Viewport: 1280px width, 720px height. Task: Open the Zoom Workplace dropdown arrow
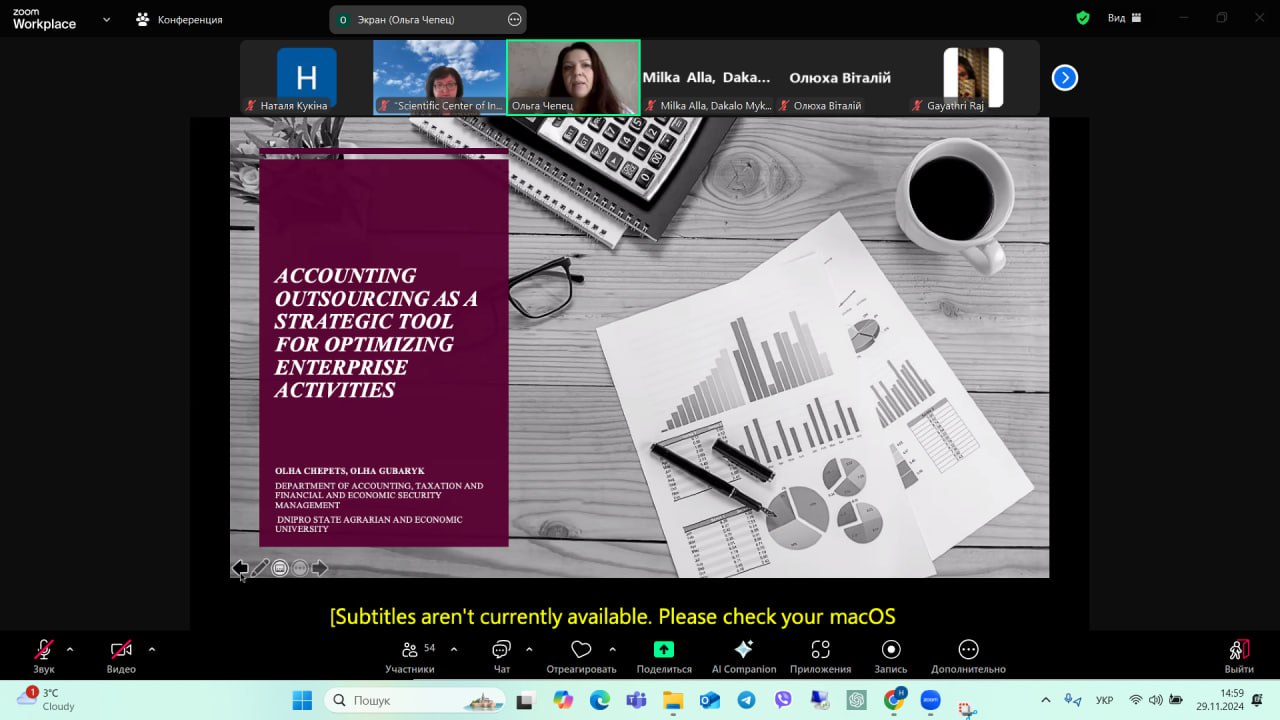click(107, 19)
